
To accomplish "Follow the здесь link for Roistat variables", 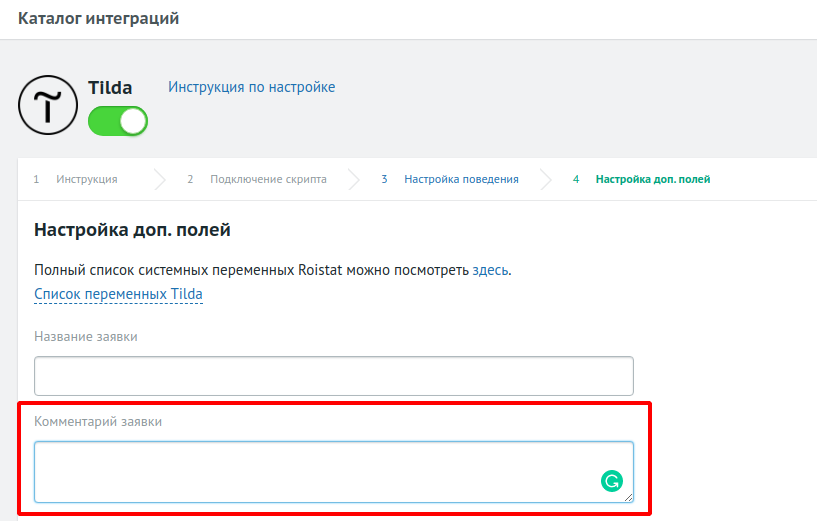I will [x=490, y=270].
